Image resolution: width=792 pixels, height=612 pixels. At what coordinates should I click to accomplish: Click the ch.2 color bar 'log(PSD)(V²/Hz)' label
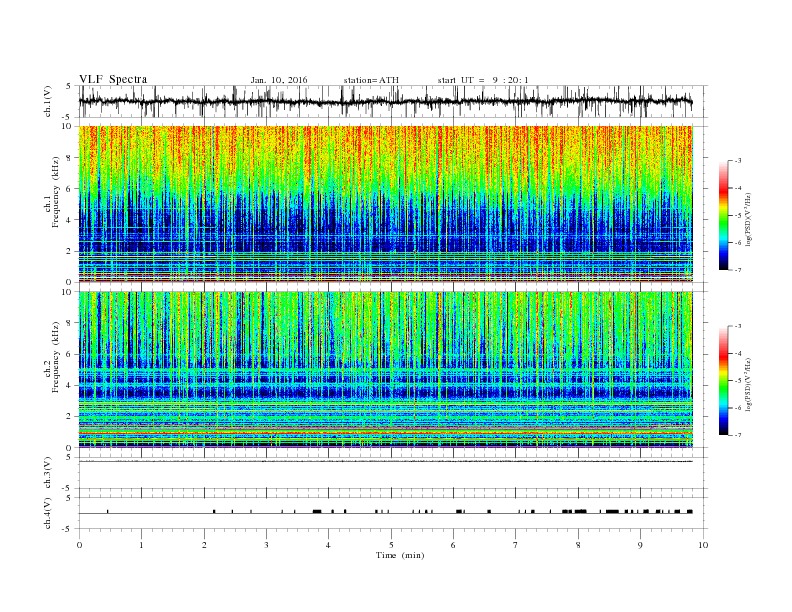748,383
